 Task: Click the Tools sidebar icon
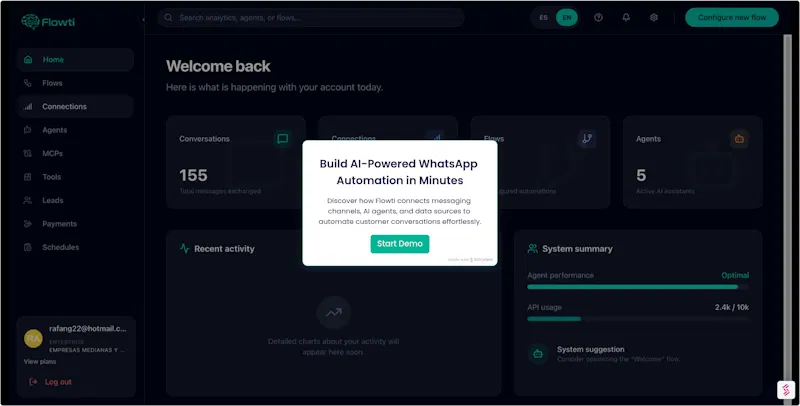pos(28,177)
